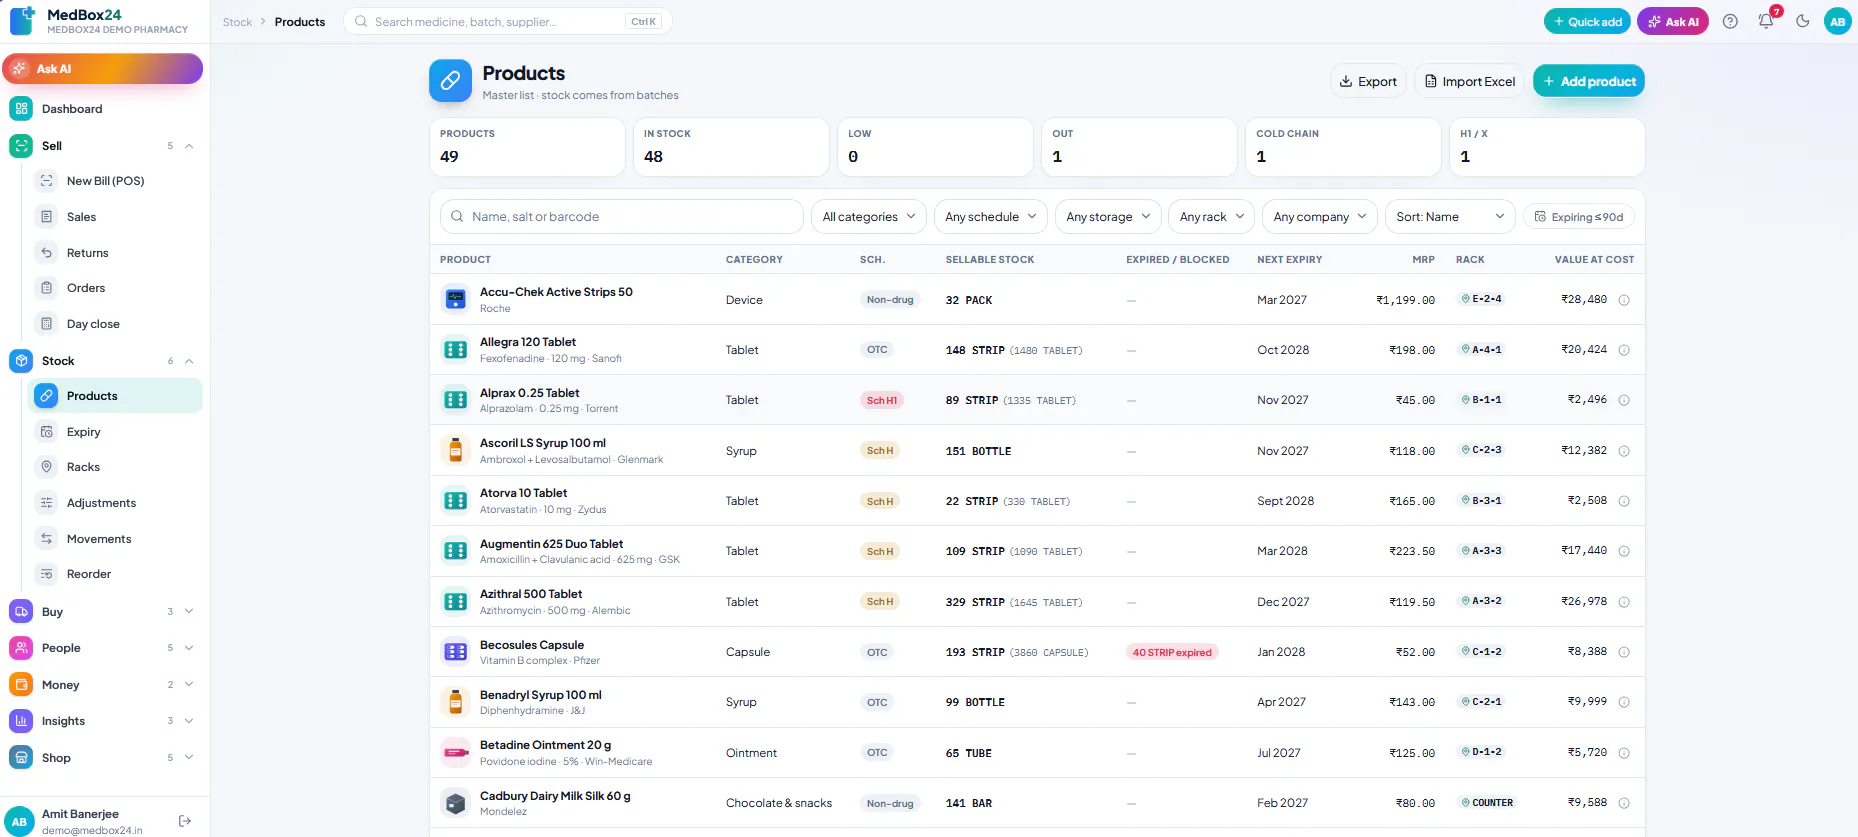
Task: Focus the Name, salt or barcode search field
Action: 622,217
